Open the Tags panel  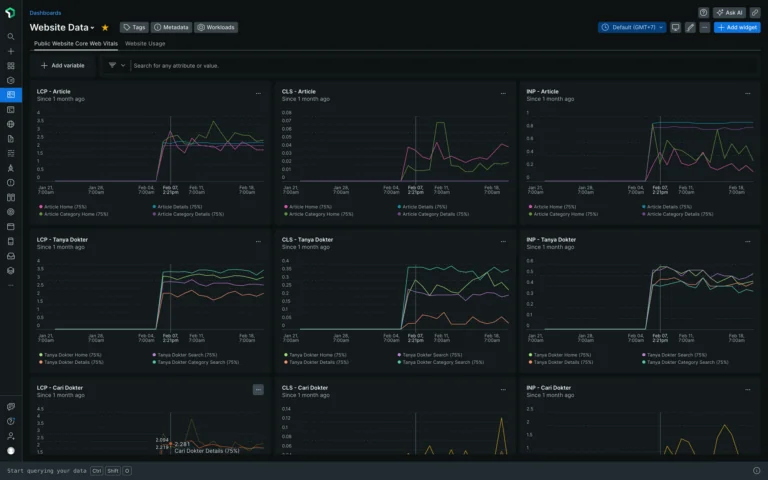pyautogui.click(x=134, y=27)
